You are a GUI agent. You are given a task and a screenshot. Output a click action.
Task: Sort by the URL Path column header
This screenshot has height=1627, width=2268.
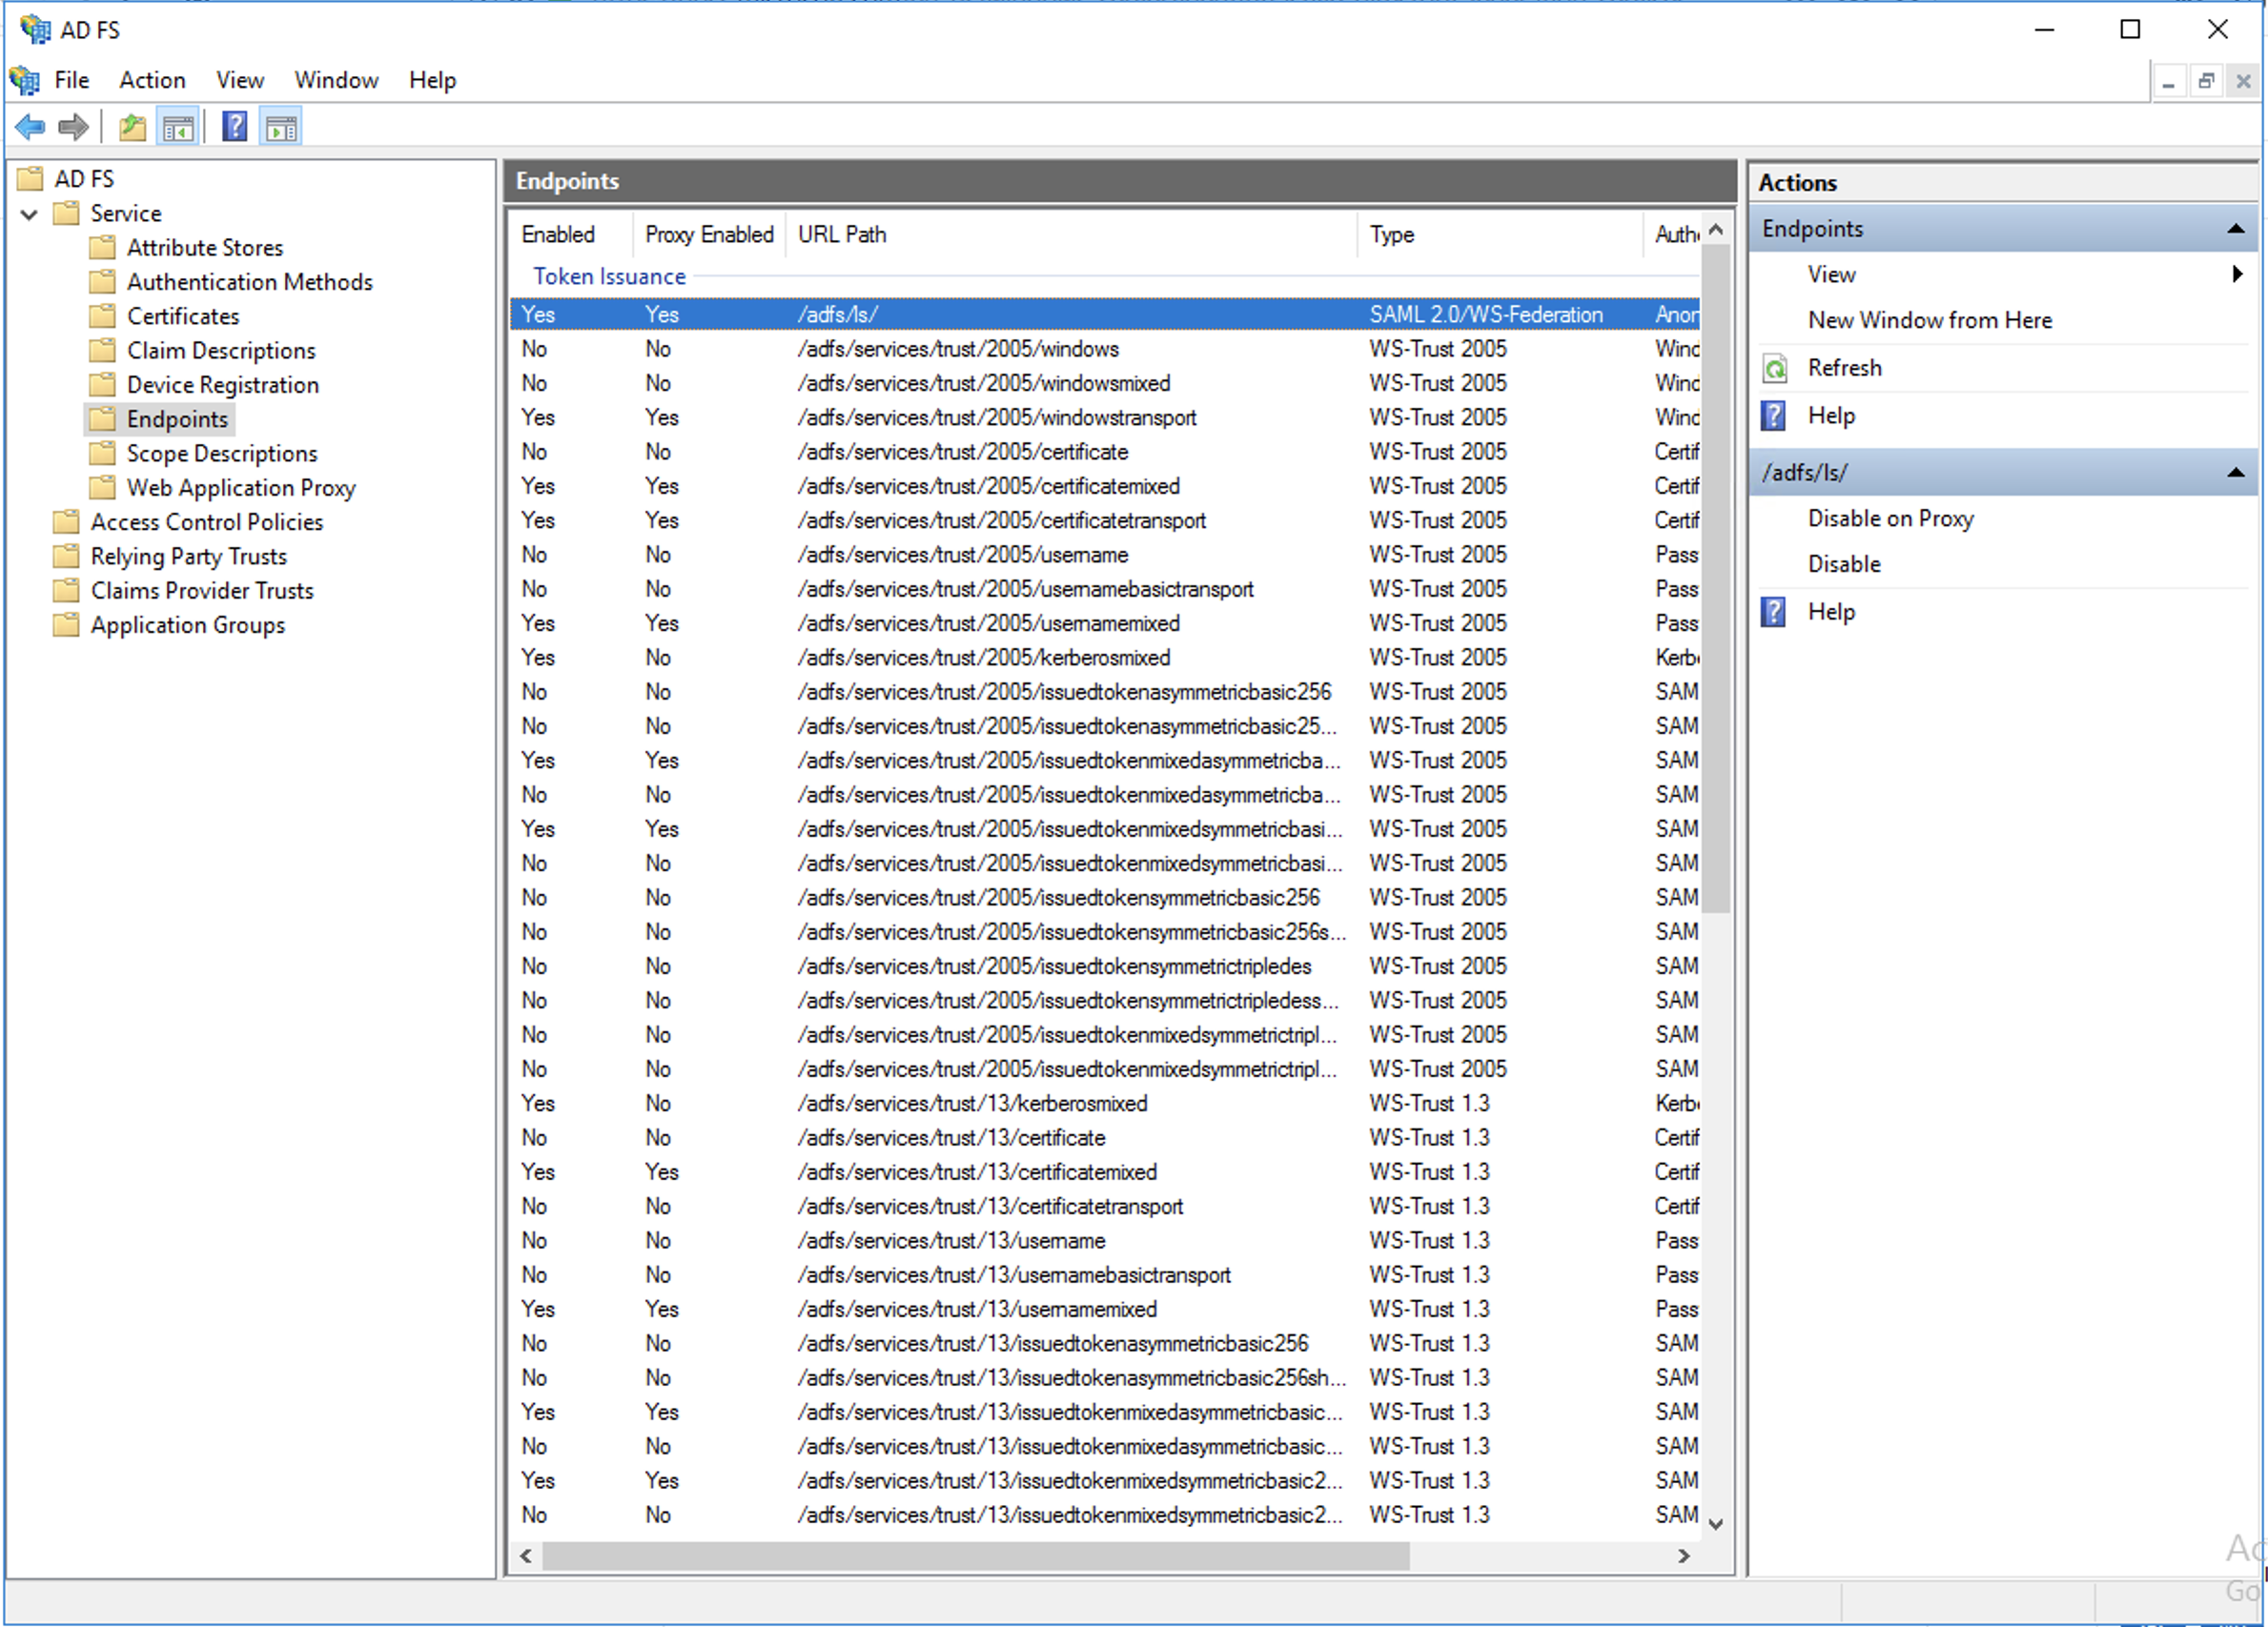point(1072,234)
